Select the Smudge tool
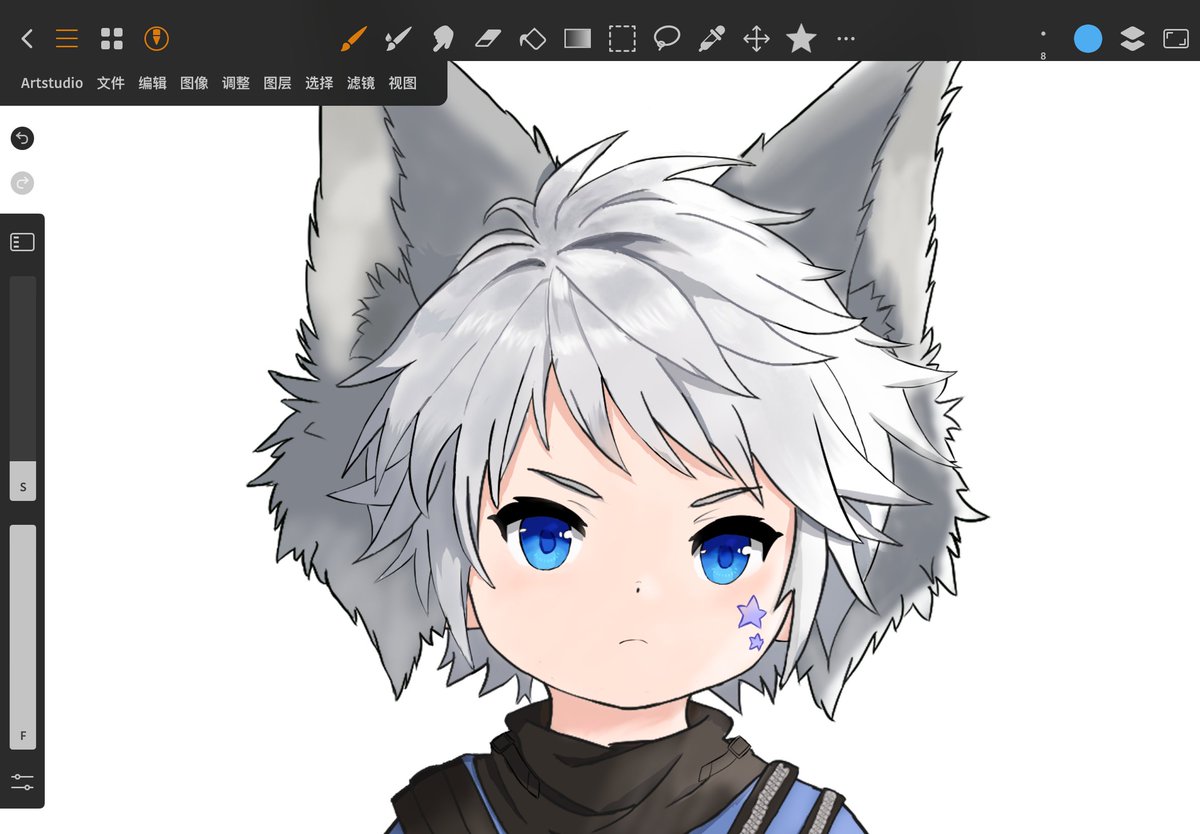Screen dimensions: 1200x834 pos(442,39)
